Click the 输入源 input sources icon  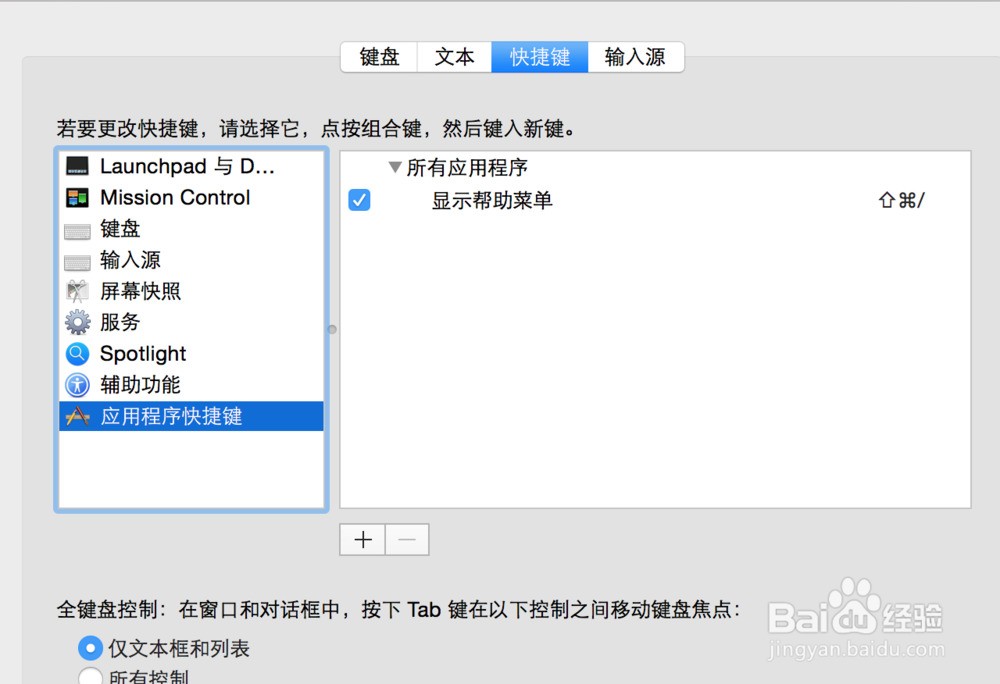(77, 262)
